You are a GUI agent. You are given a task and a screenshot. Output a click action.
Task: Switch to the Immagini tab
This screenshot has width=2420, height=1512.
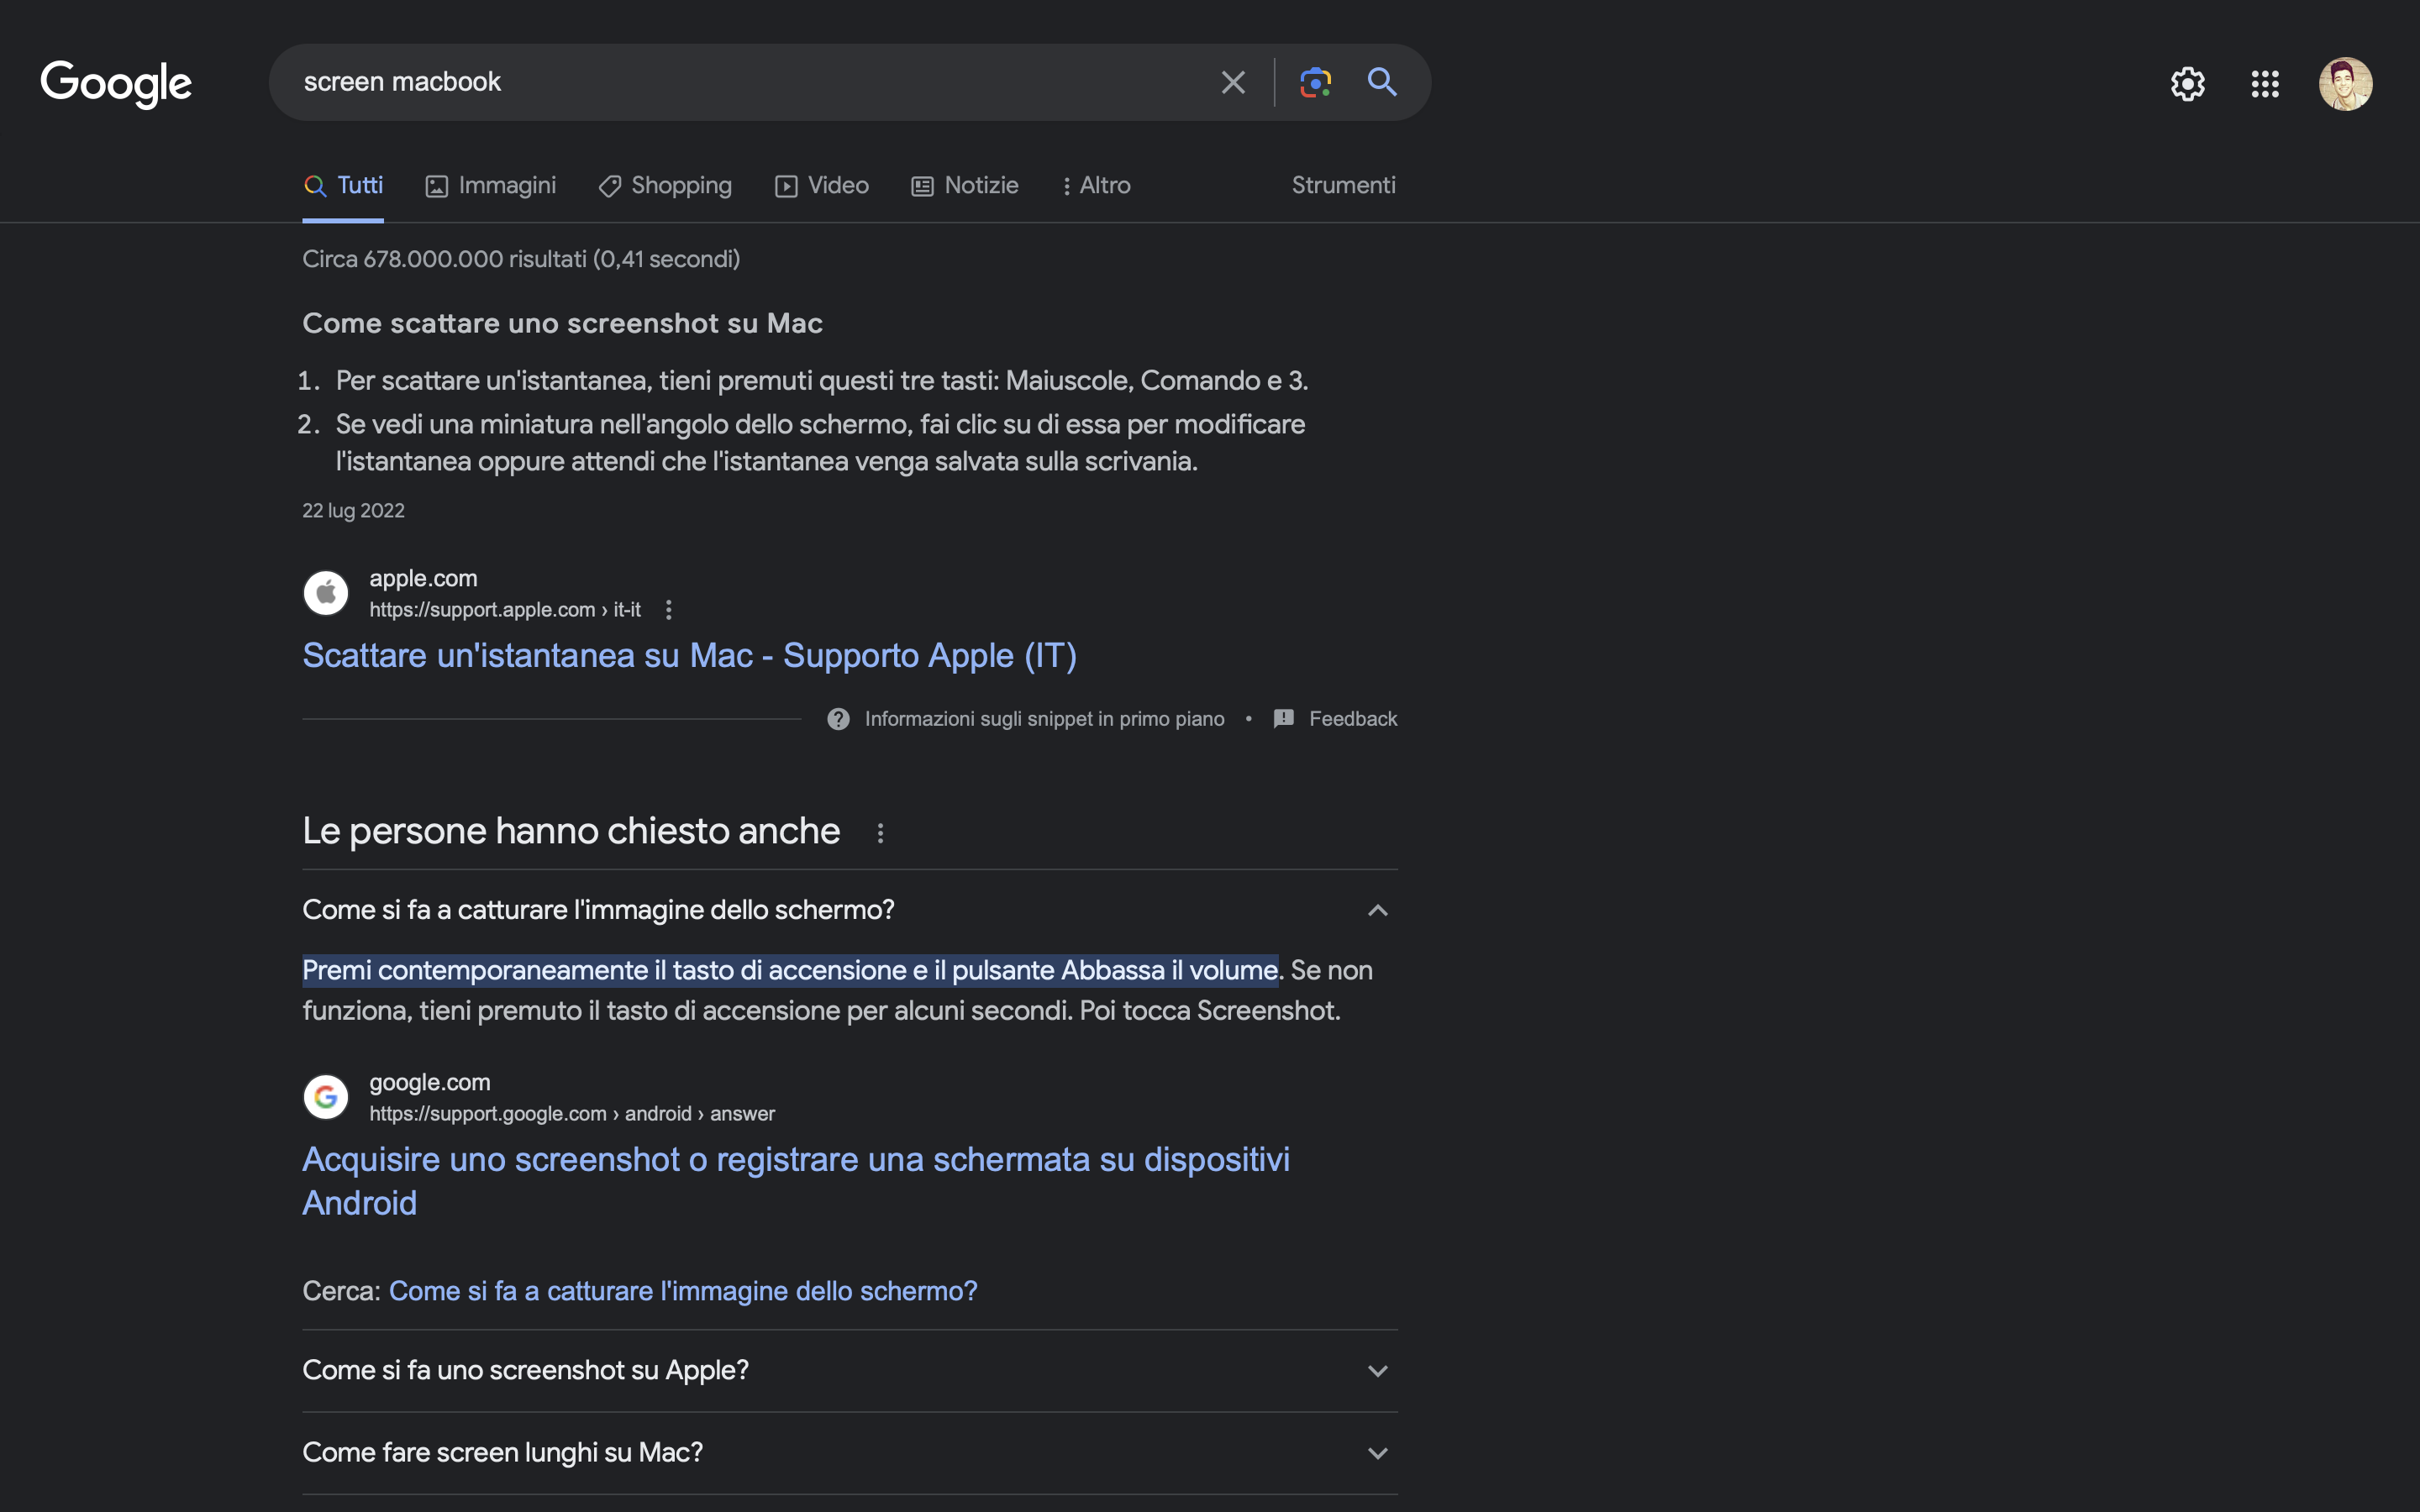491,185
